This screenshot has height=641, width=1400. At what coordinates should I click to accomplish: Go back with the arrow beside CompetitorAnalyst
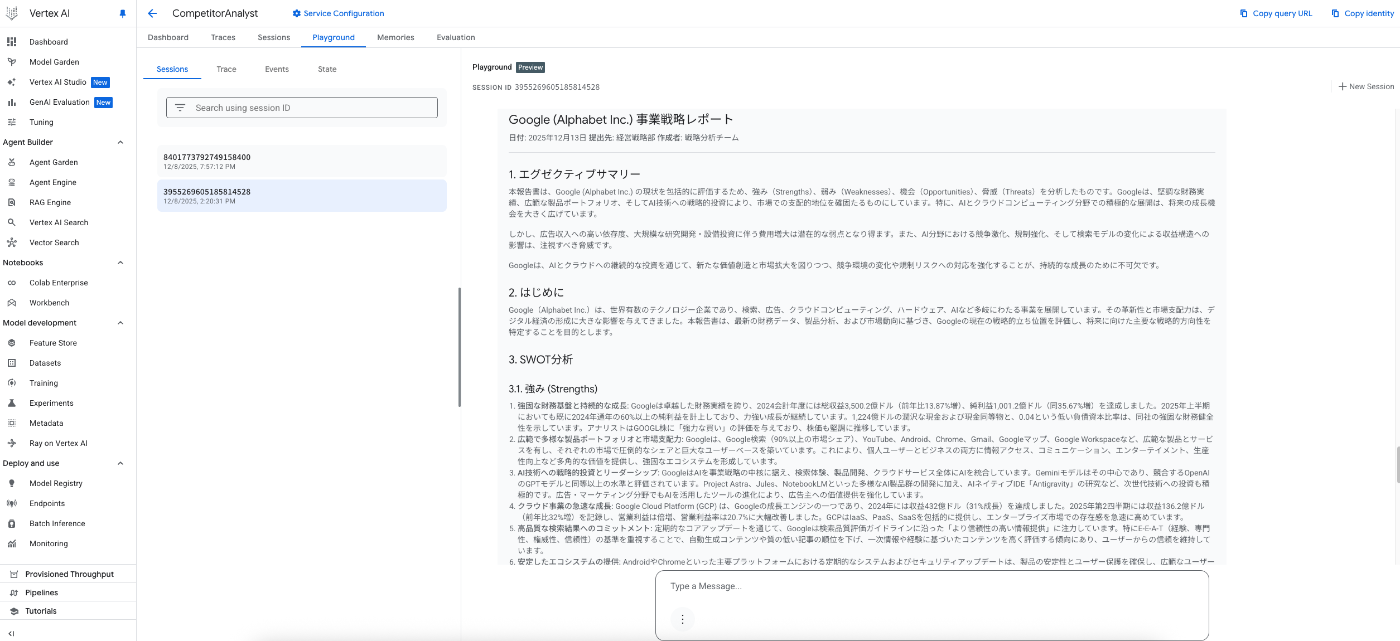pos(152,14)
